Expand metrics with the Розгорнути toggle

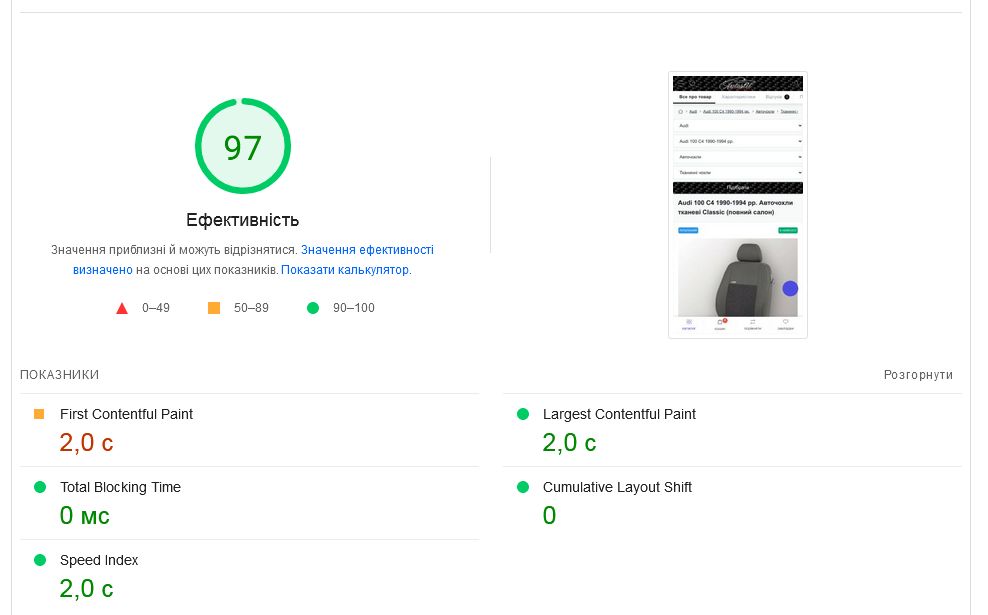tap(918, 375)
